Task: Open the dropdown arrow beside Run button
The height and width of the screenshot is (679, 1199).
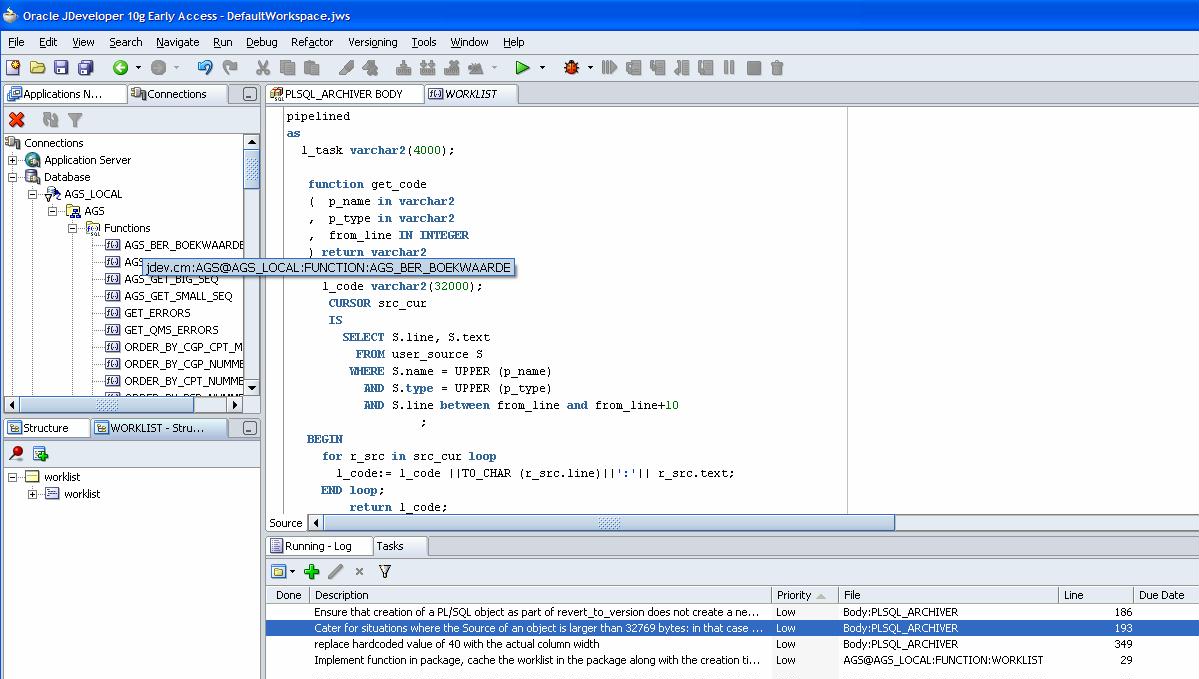Action: point(543,68)
